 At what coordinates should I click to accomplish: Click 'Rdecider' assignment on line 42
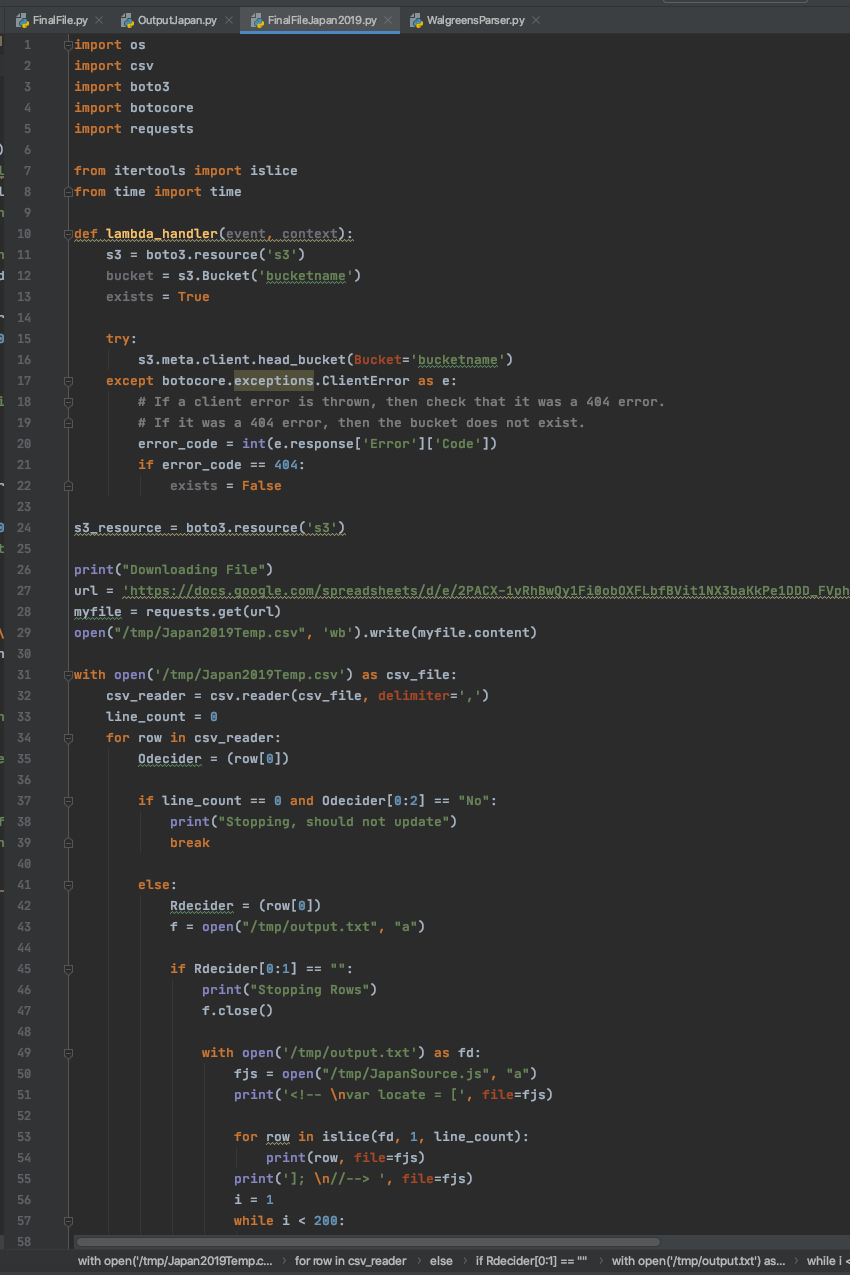tap(202, 906)
